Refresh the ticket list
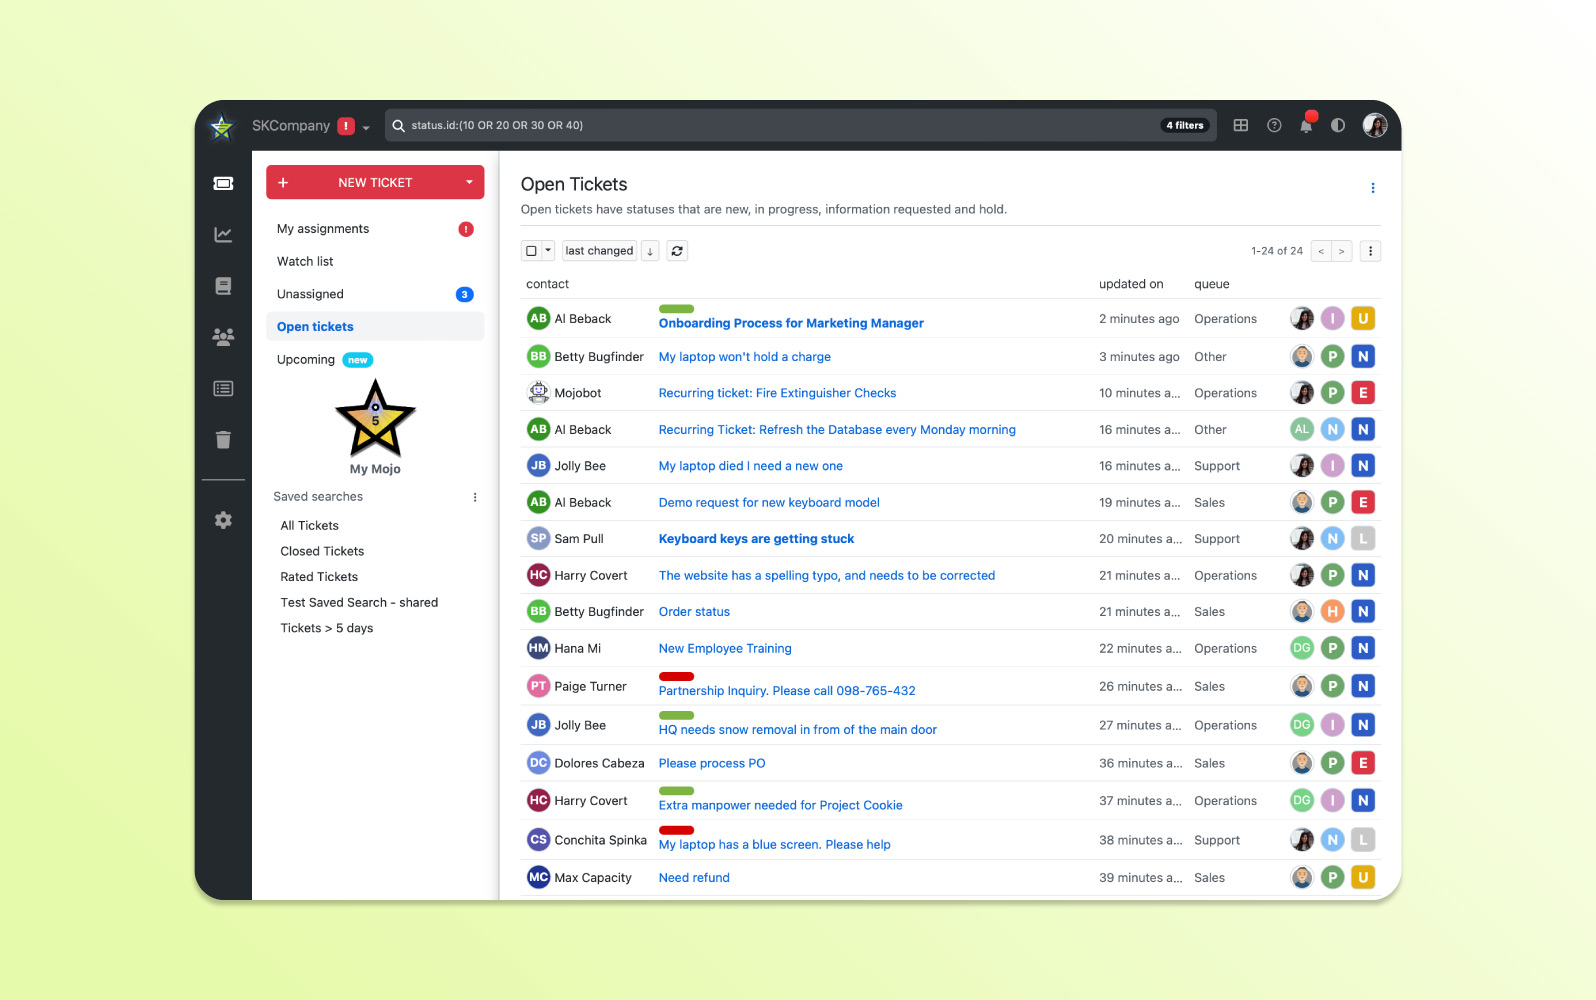 pos(677,251)
